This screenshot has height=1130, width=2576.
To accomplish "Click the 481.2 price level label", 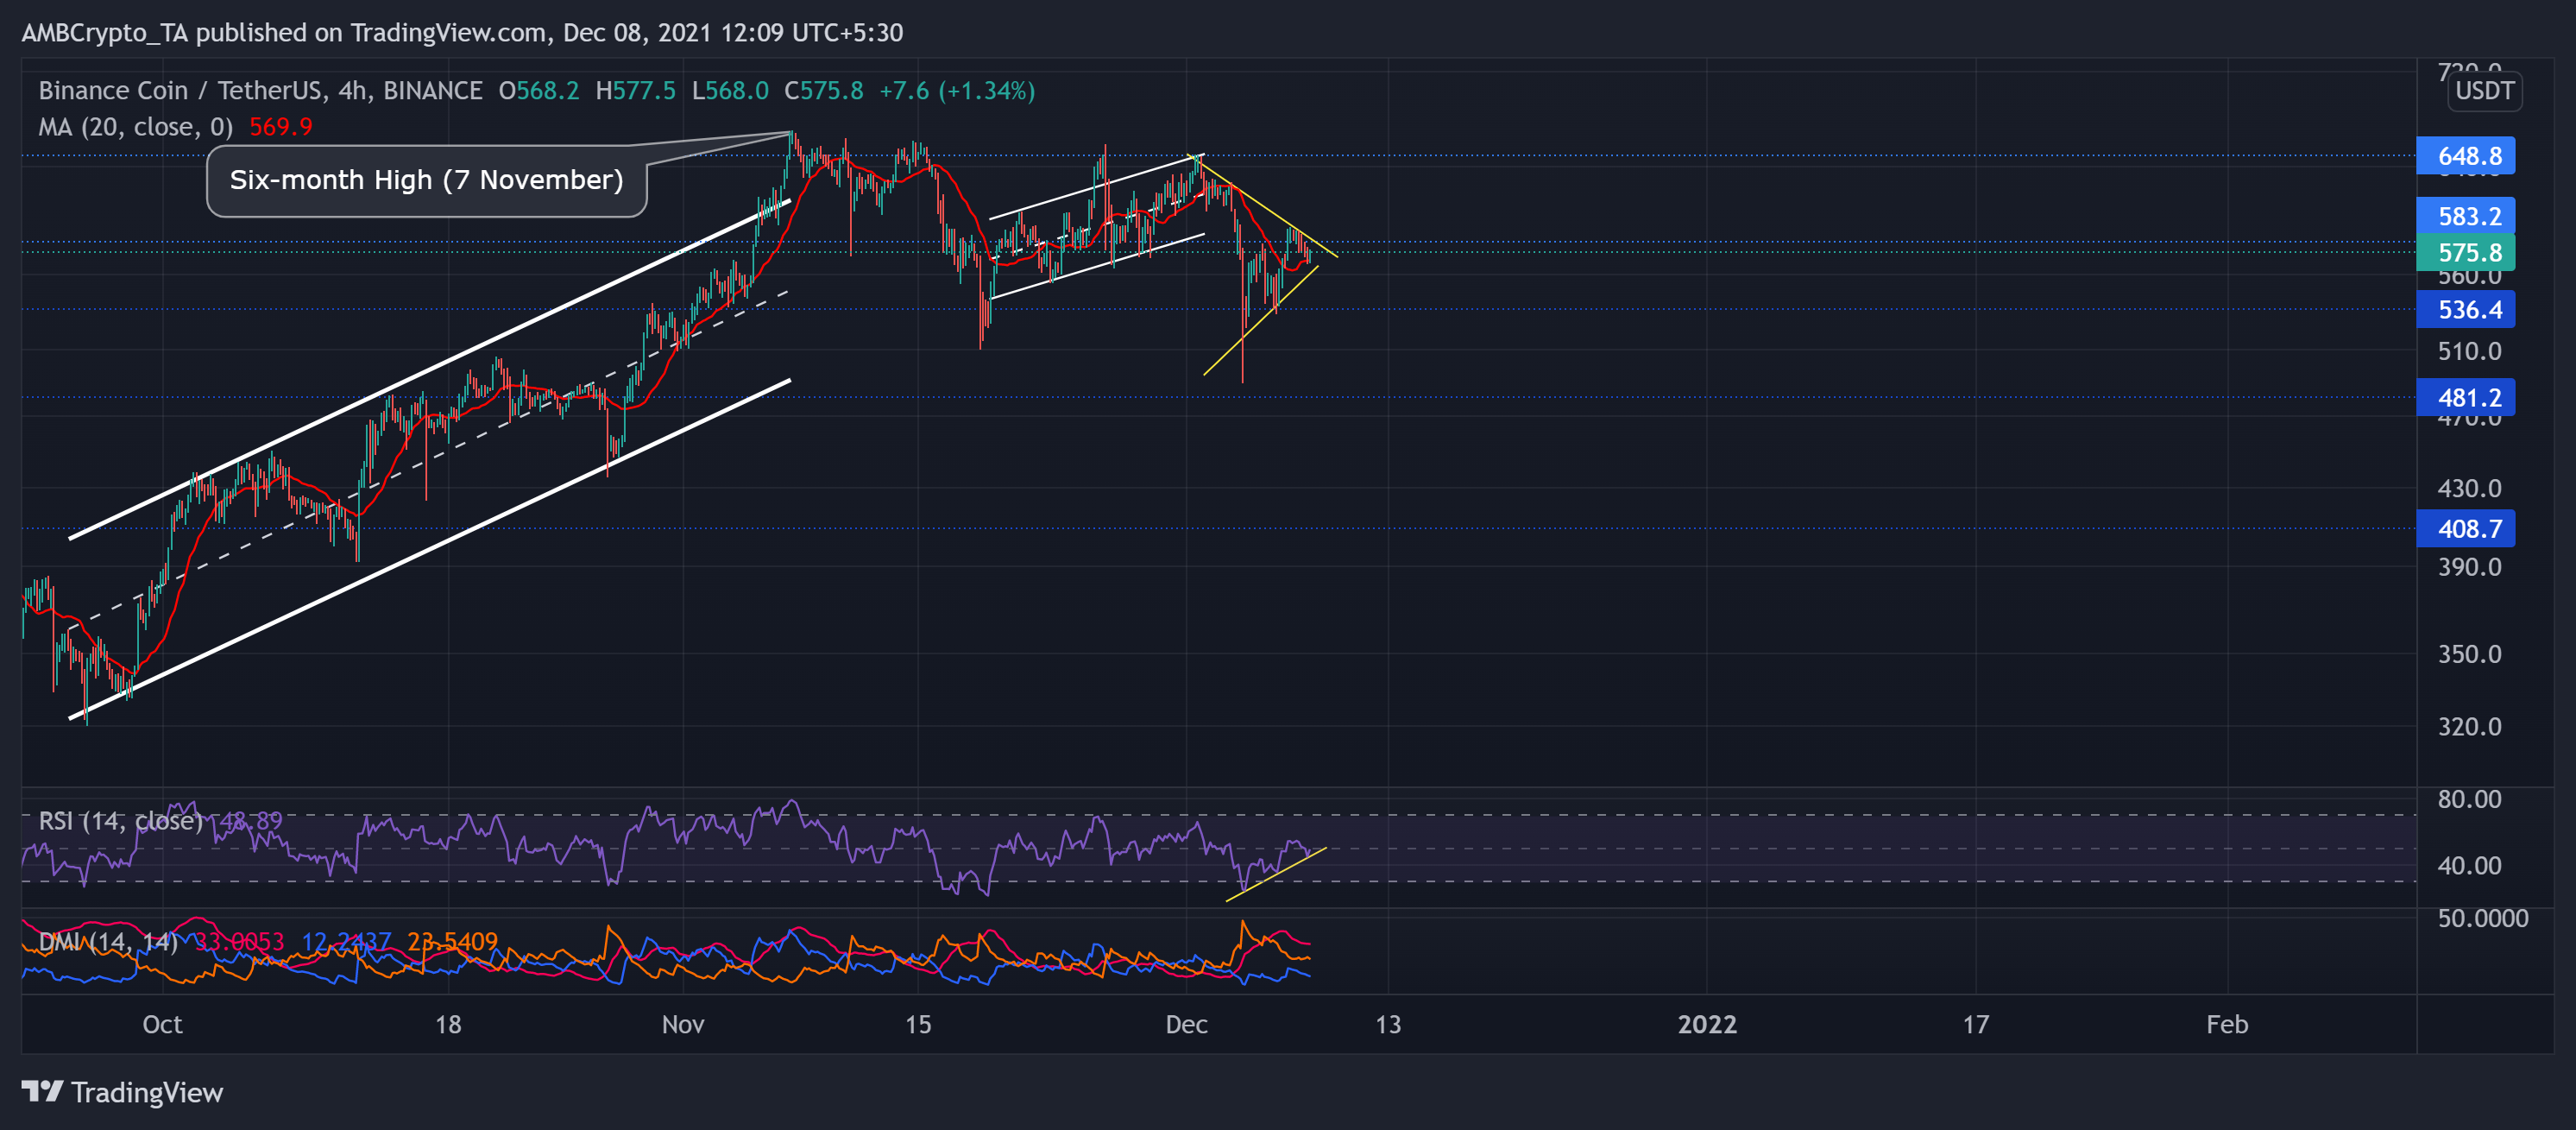I will pos(2465,397).
